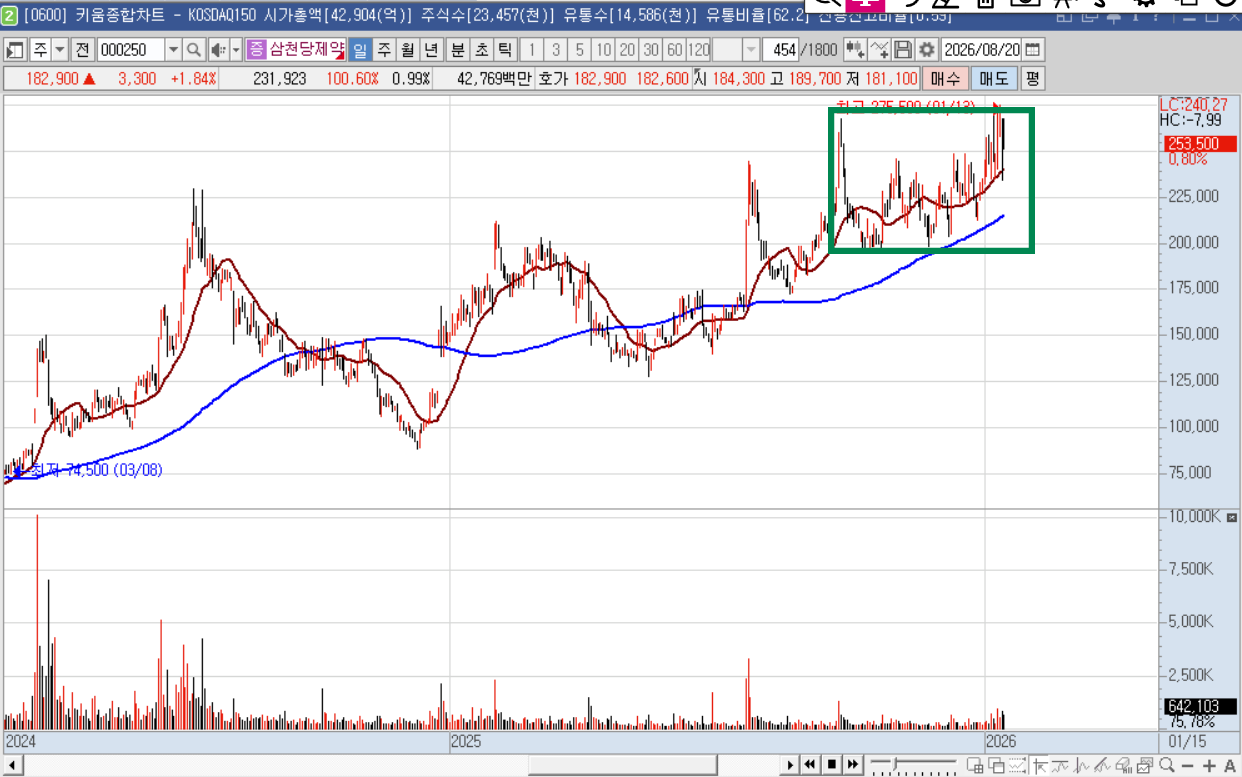Screen dimensions: 1242x777
Task: Click the stock code input field 000250
Action: (x=131, y=50)
